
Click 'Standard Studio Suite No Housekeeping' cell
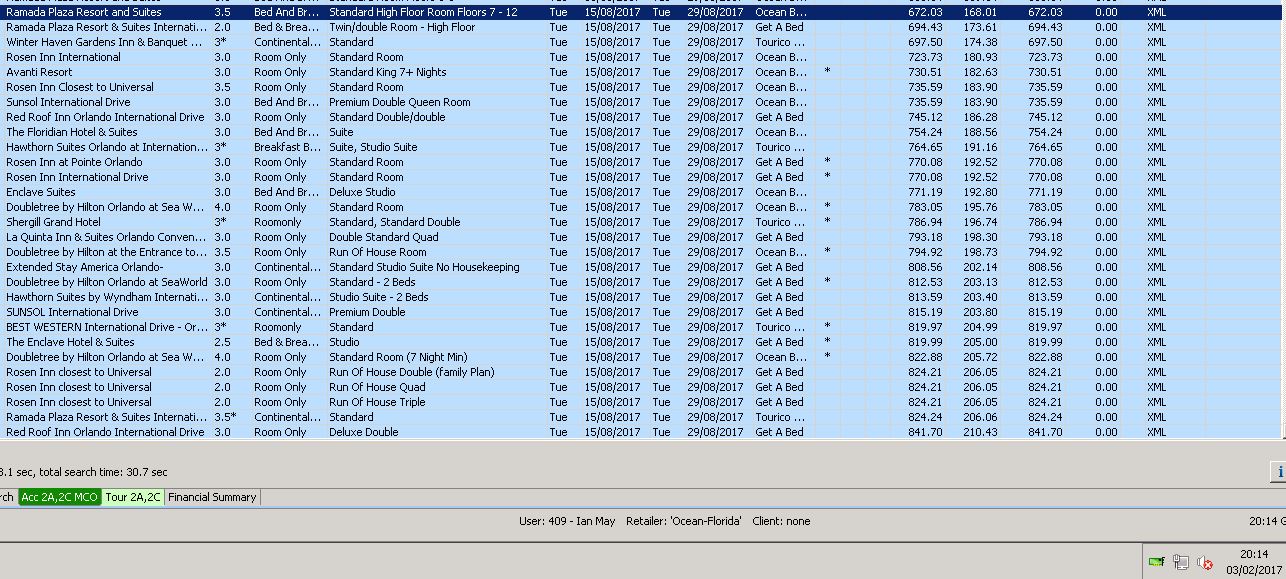coord(424,267)
